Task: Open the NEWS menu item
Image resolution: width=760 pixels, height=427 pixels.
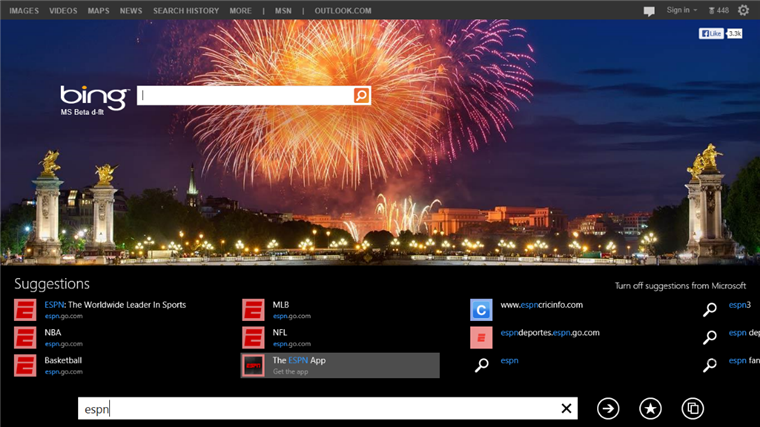Action: point(131,11)
